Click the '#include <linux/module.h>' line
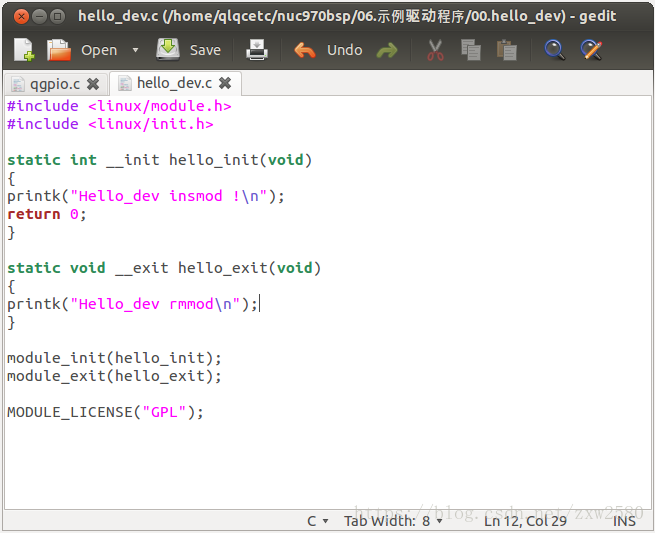Viewport: 655px width, 533px height. [x=119, y=106]
